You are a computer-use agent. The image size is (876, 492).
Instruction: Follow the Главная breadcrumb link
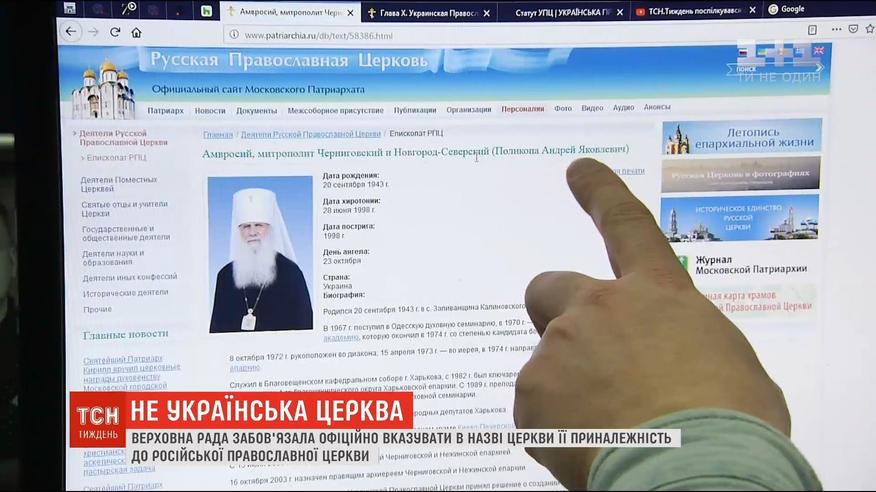218,135
